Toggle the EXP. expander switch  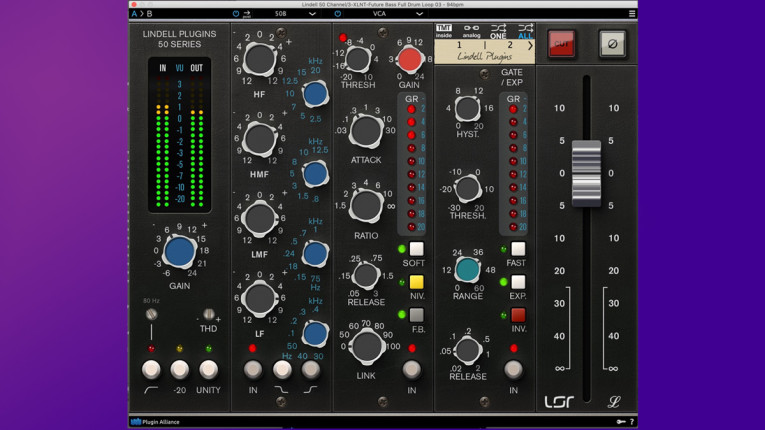(x=518, y=282)
